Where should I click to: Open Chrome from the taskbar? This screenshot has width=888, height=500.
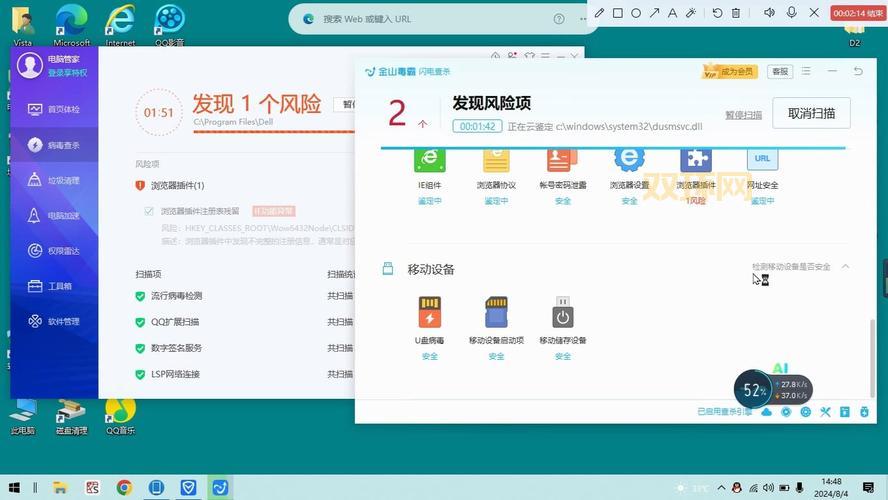click(x=124, y=488)
